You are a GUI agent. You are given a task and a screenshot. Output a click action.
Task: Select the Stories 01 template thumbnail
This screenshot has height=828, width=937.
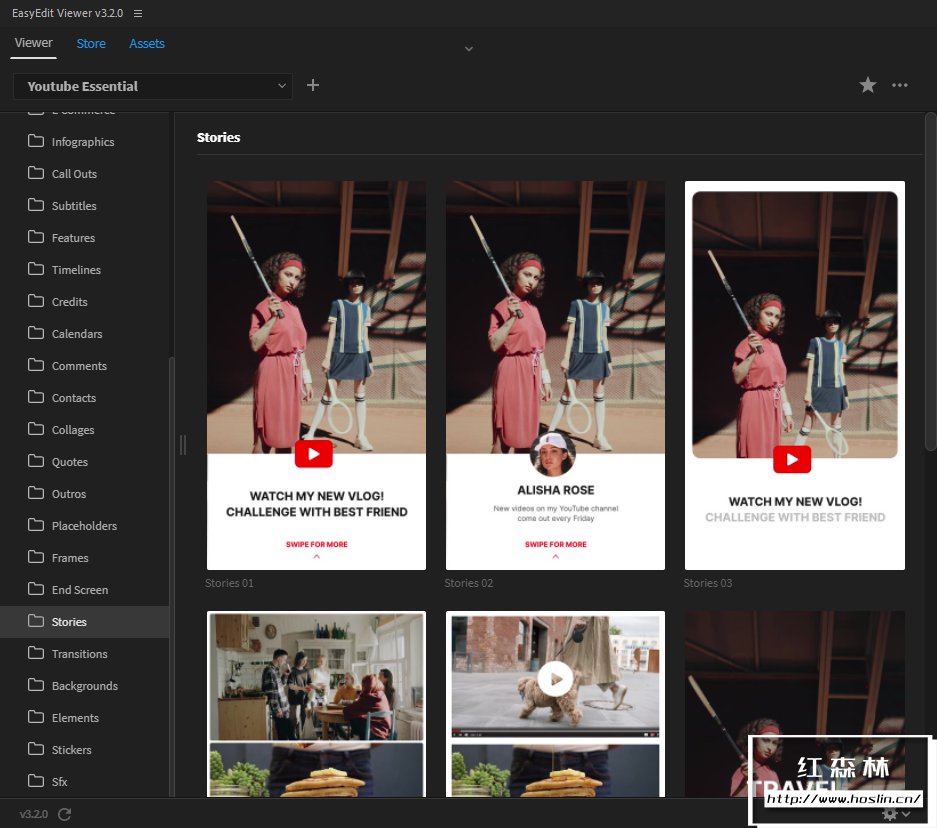pyautogui.click(x=316, y=375)
